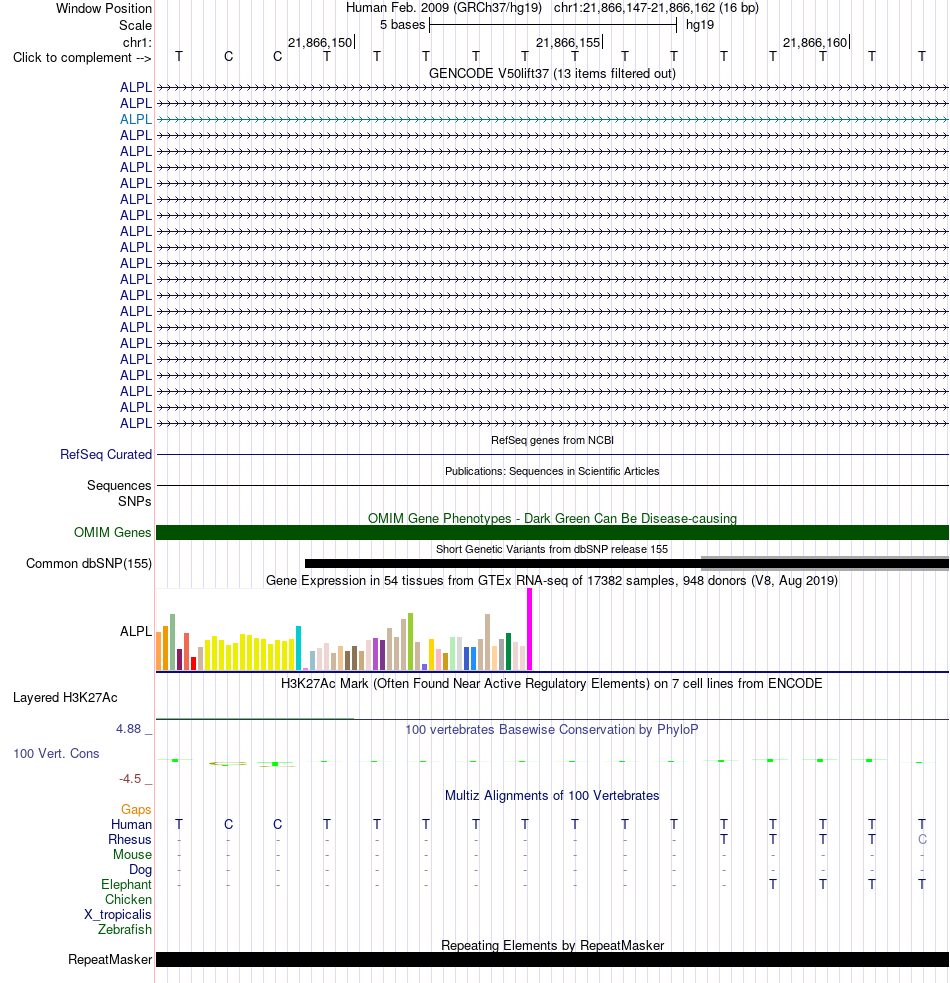
Task: Open the 100 vertebrates PhyloP conservation title
Action: (x=552, y=730)
